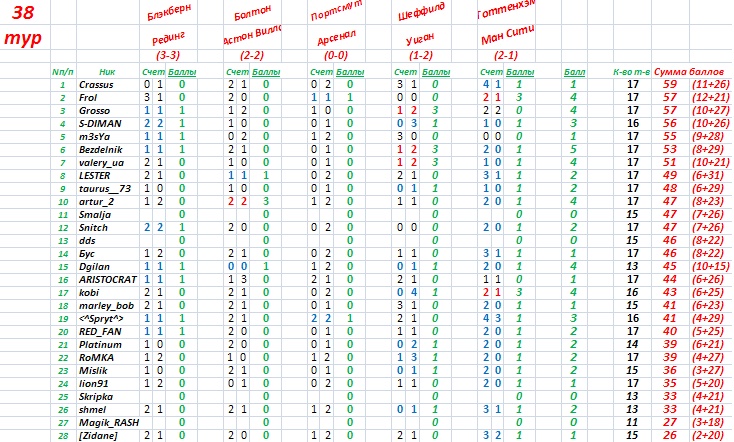The width and height of the screenshot is (734, 442).
Task: Select the Шеффилд team name header
Action: [x=421, y=16]
